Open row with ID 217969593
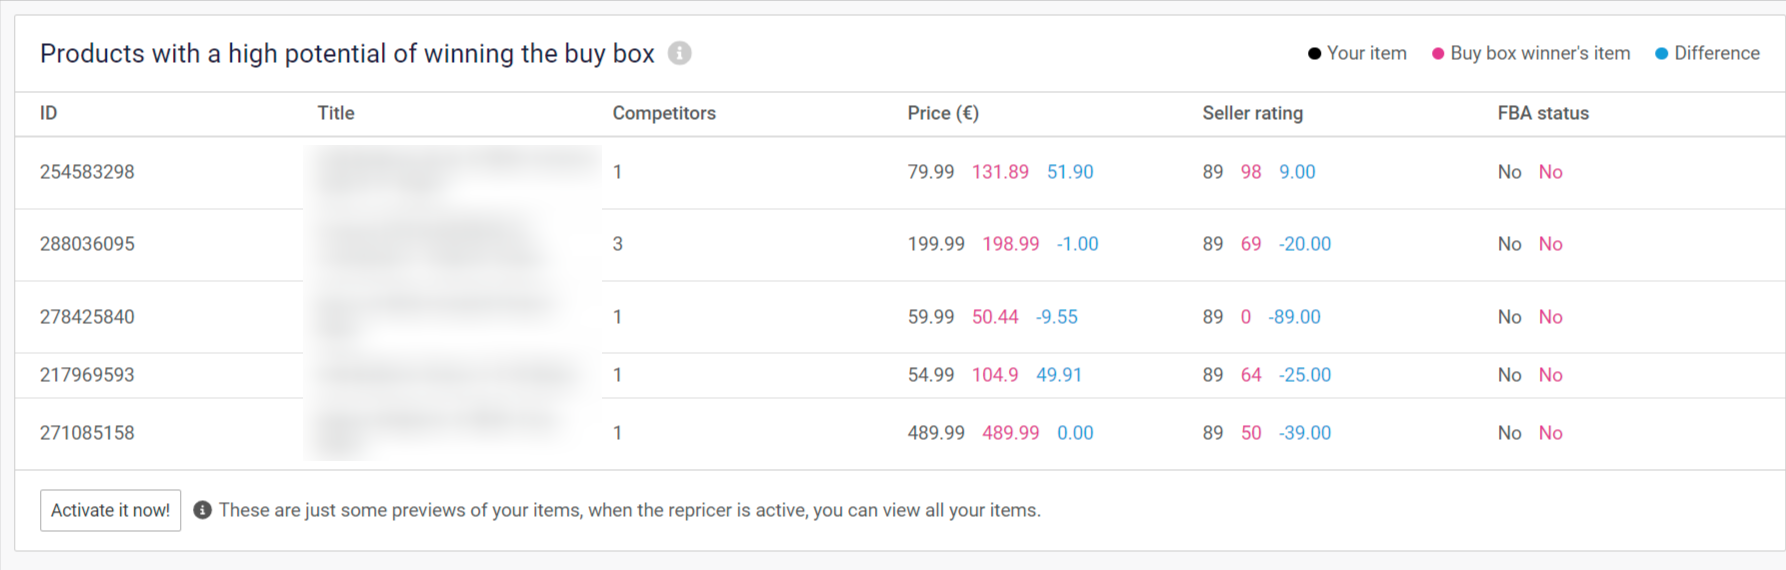 coord(87,375)
